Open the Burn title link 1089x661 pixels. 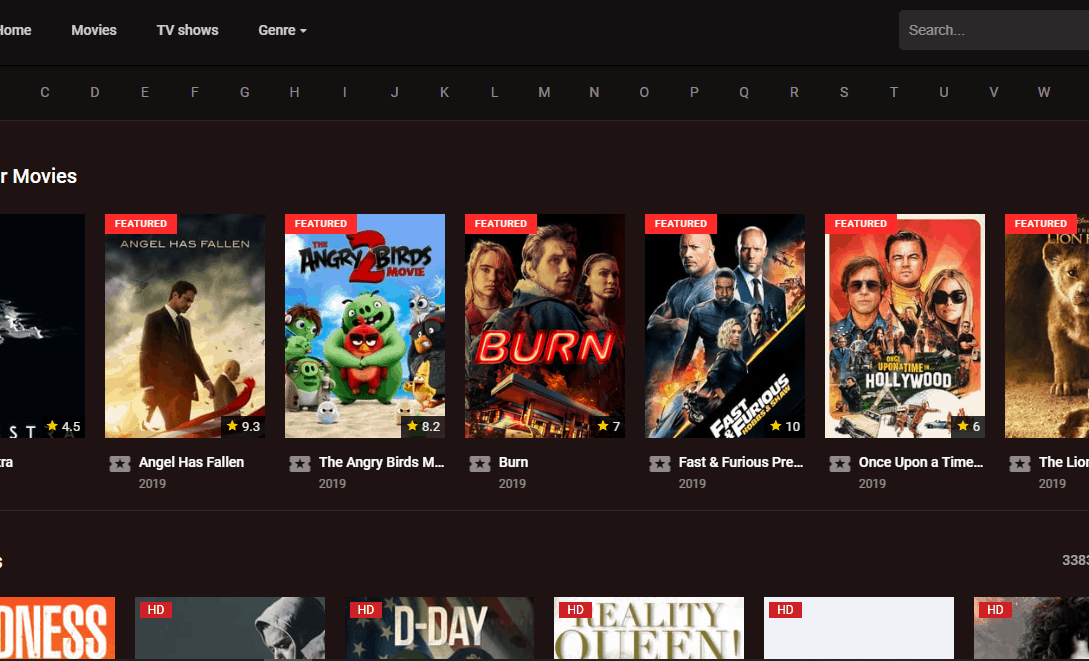coord(513,462)
